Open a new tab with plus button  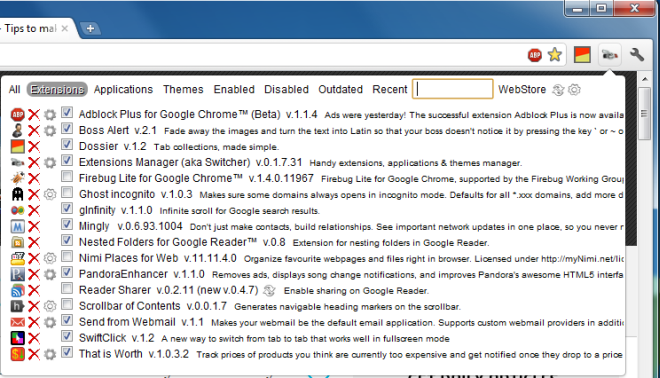pyautogui.click(x=90, y=29)
